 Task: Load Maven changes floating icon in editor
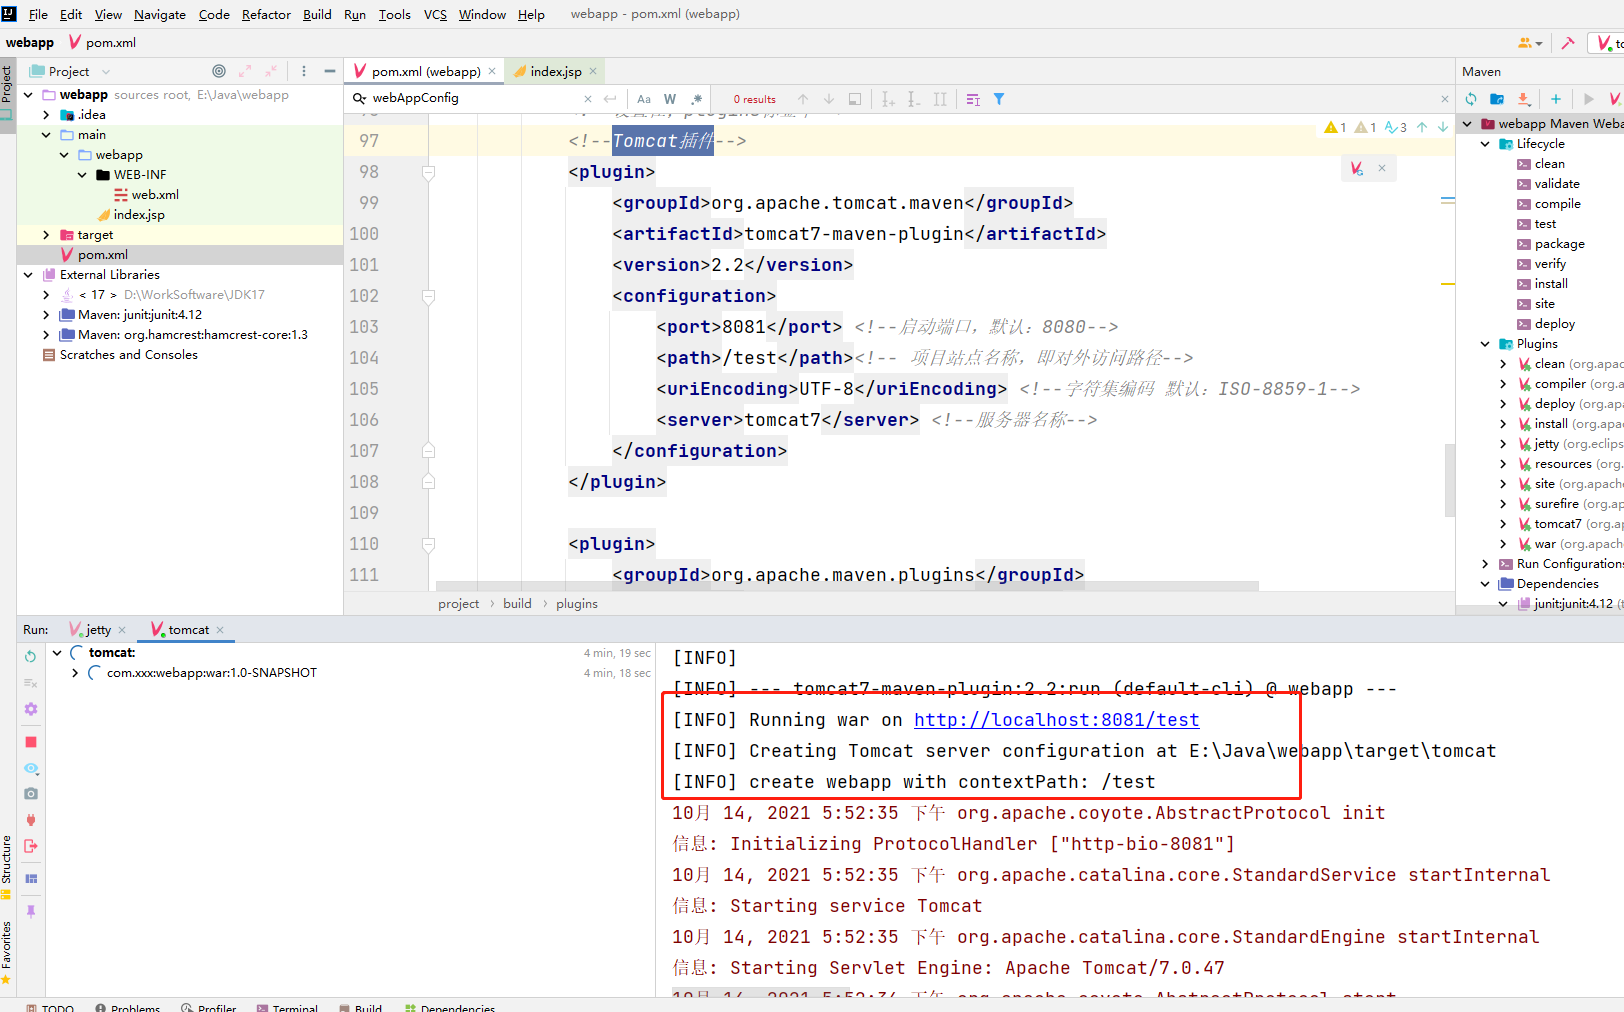point(1357,169)
